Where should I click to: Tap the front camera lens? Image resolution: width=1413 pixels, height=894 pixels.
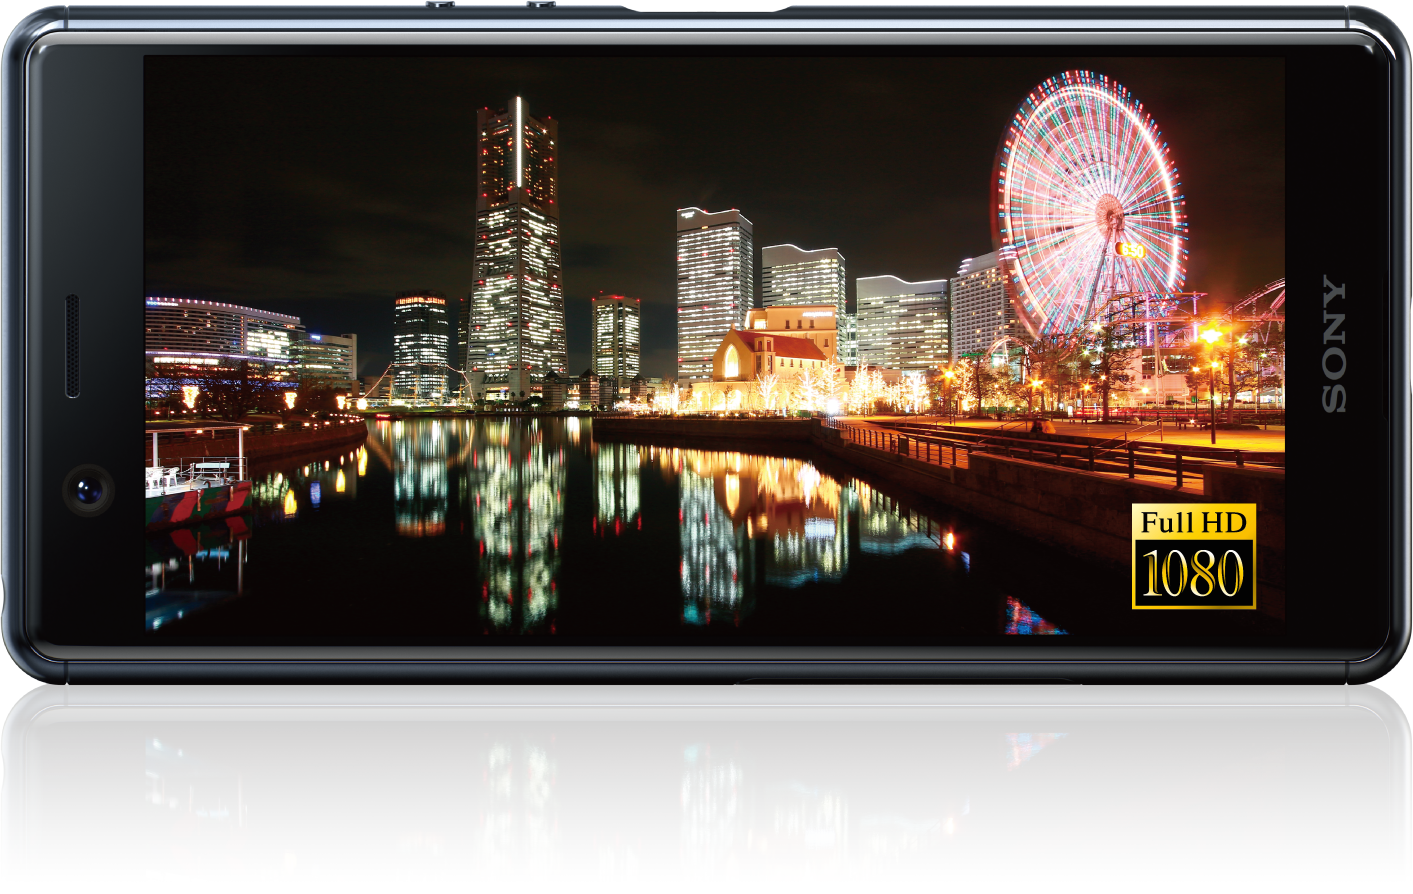pyautogui.click(x=88, y=490)
